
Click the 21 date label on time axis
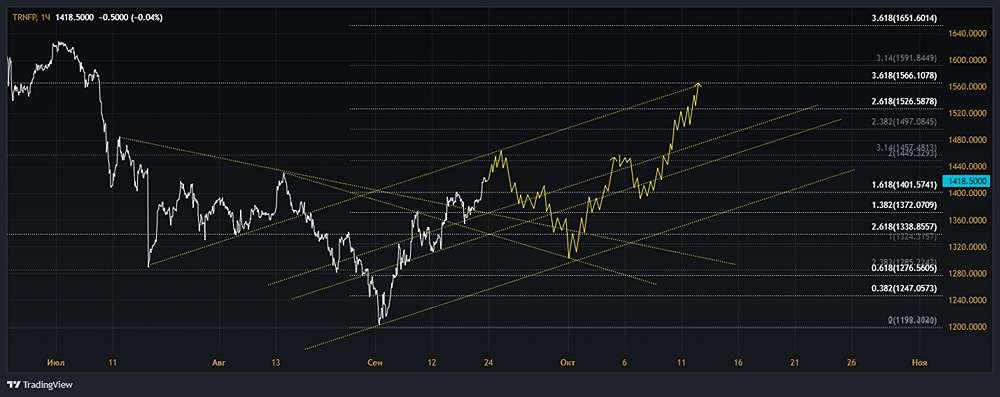(x=795, y=363)
